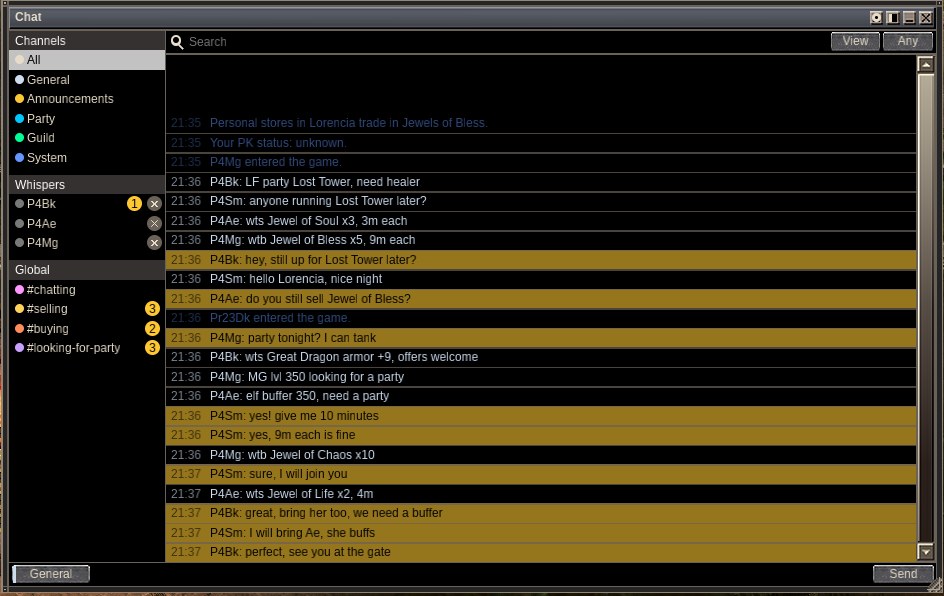Click the resize grip at the window's bottom right corner

[936, 585]
